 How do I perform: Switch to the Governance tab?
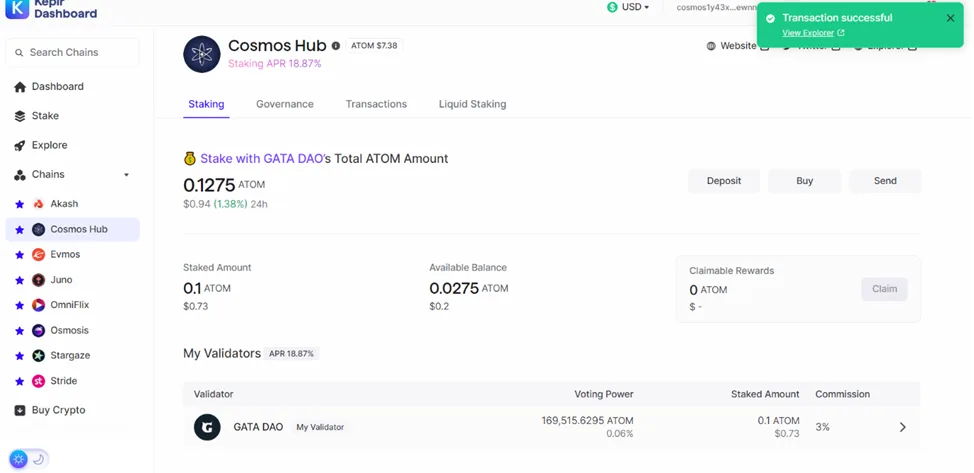pos(284,104)
